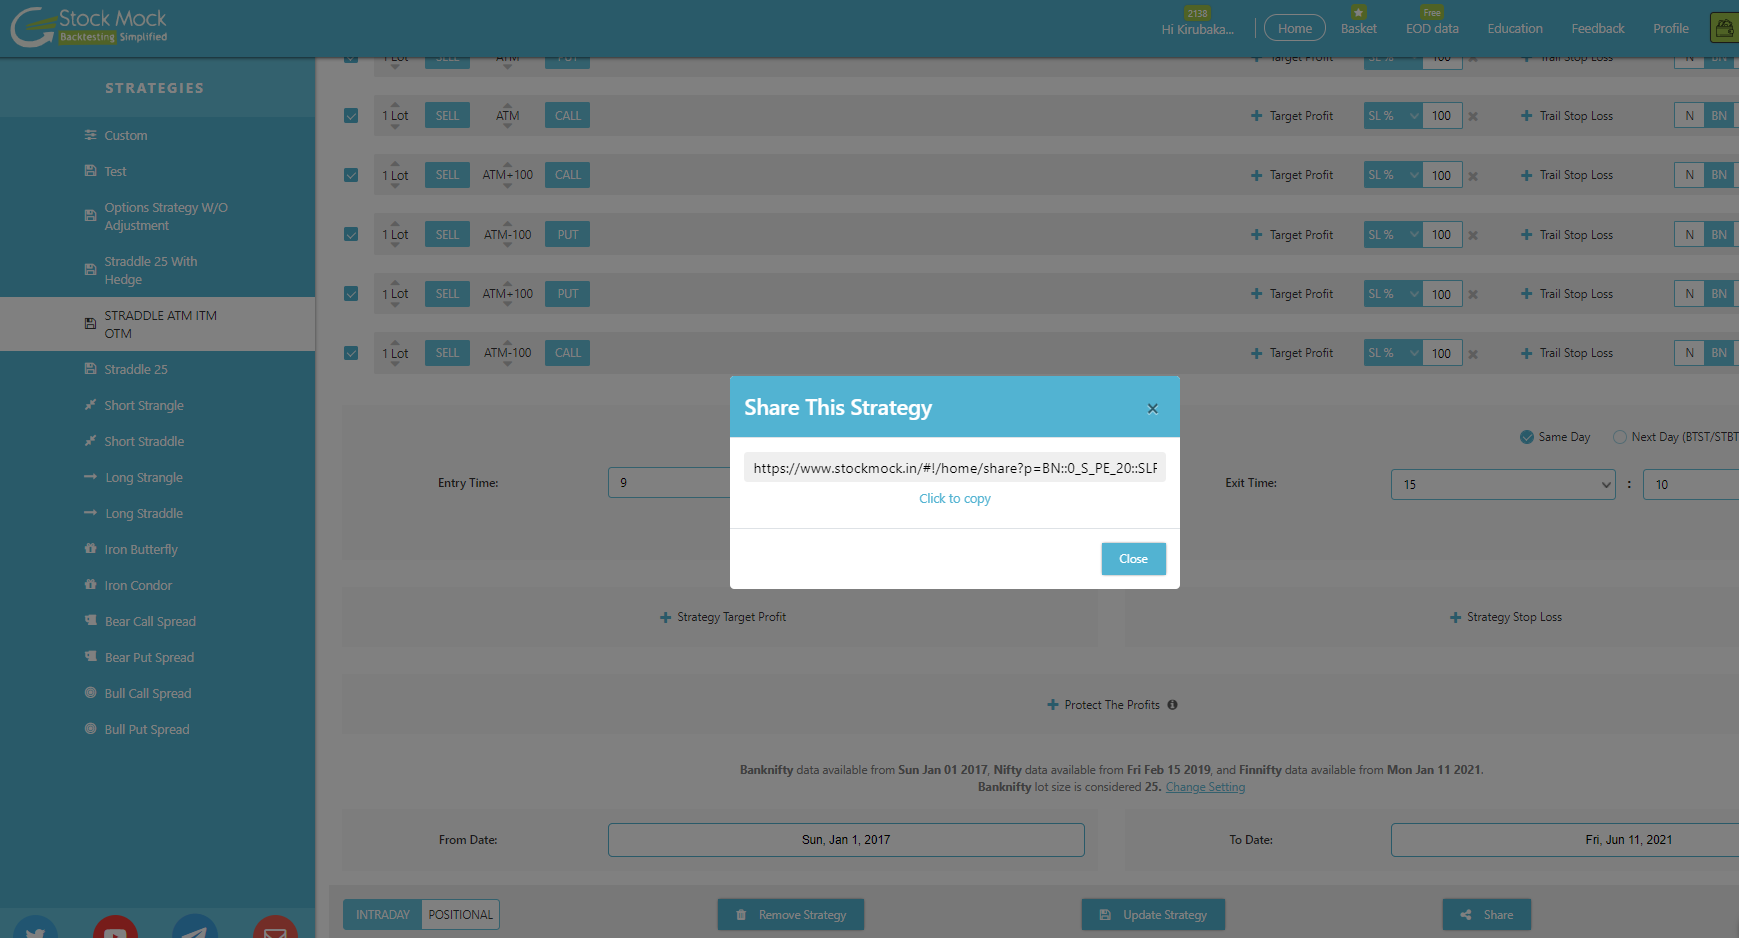Open the wallet icon in top bar

1726,28
